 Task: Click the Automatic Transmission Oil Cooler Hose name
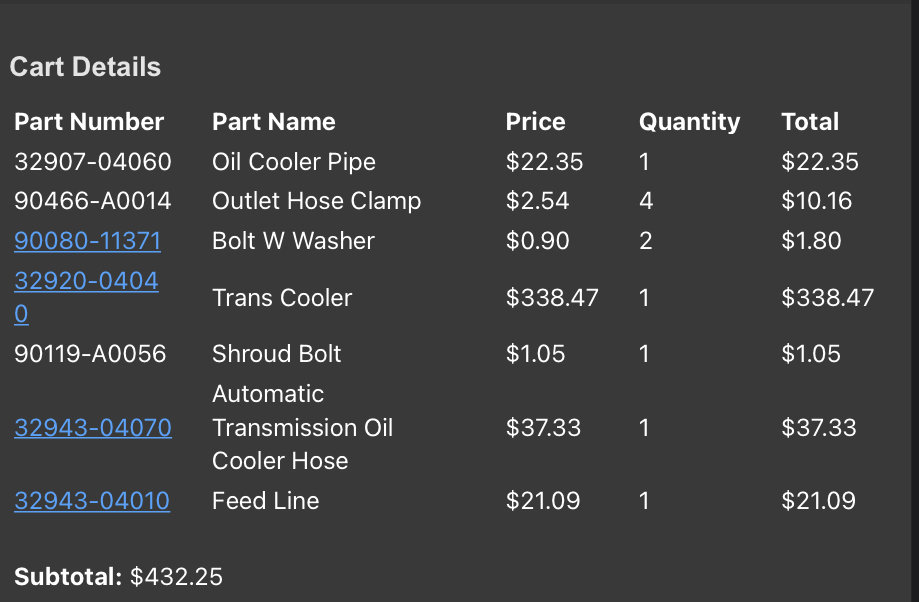pyautogui.click(x=302, y=427)
